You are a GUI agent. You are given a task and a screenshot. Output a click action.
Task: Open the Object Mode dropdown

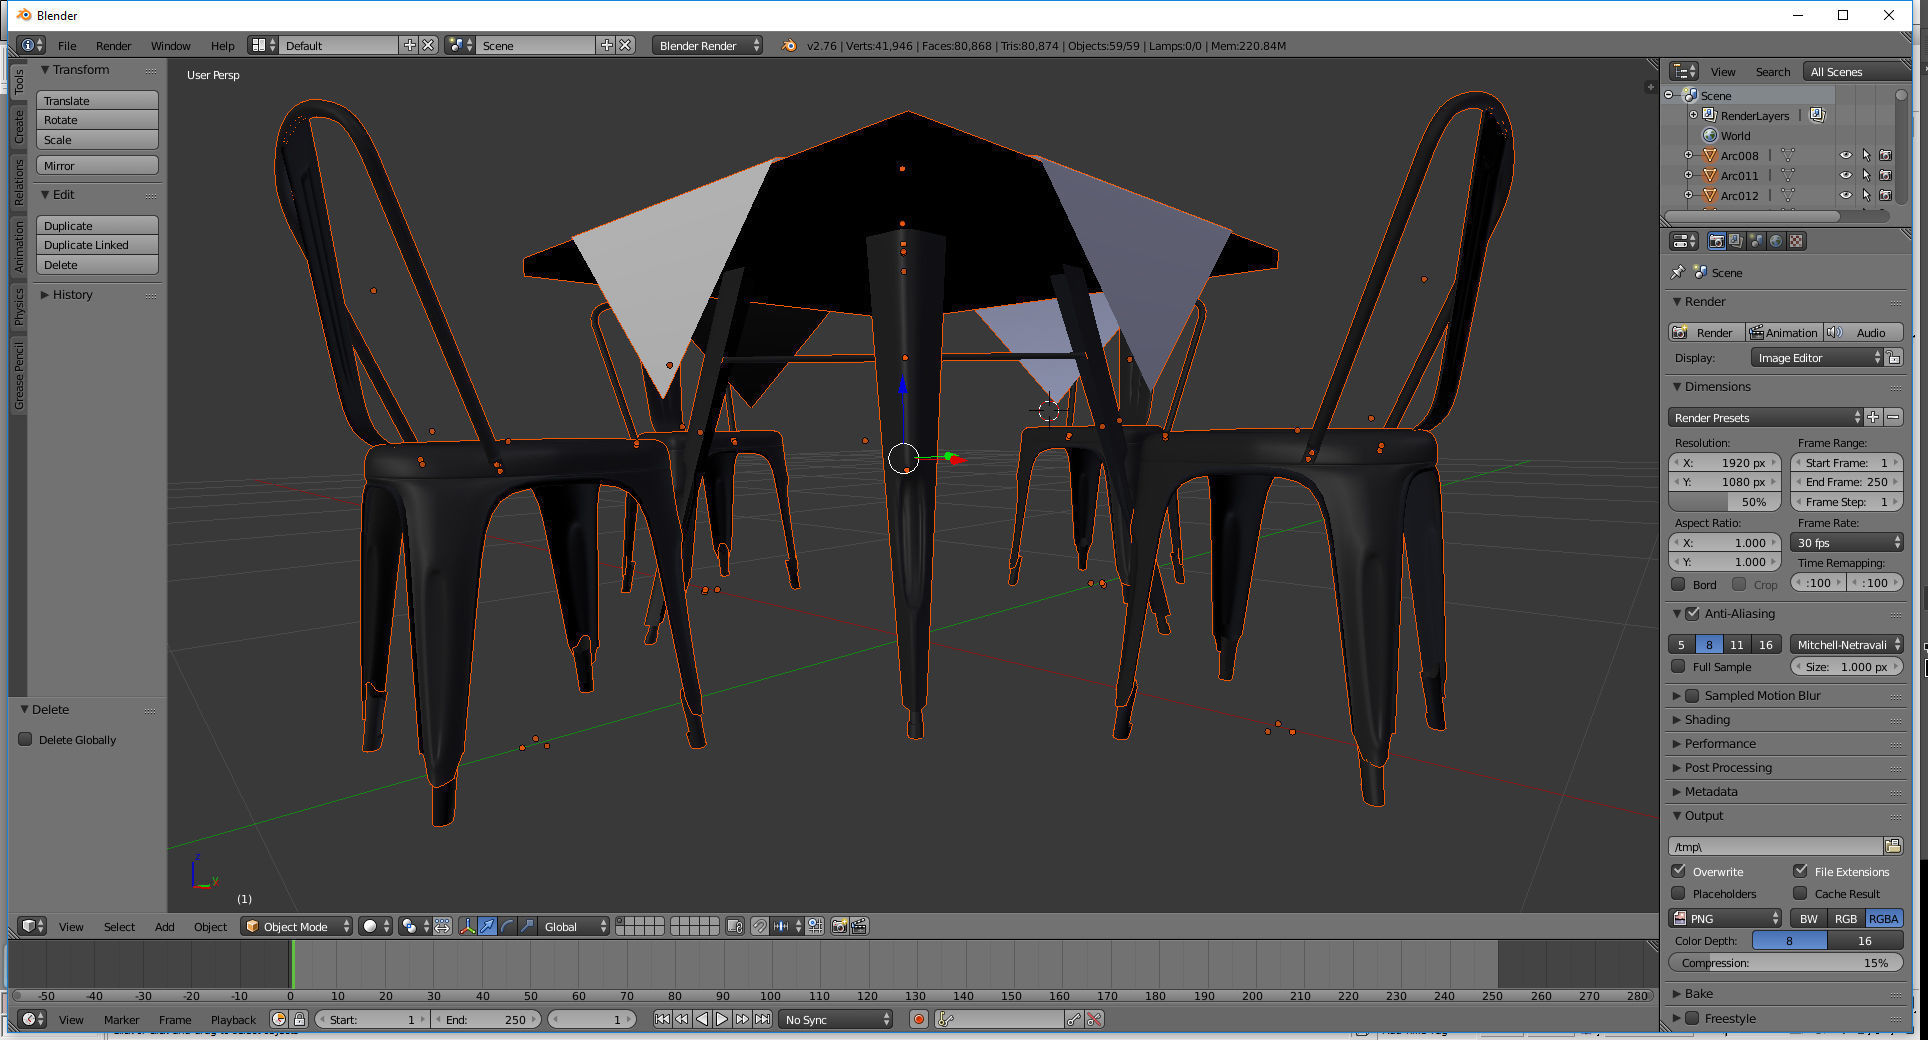click(x=297, y=926)
